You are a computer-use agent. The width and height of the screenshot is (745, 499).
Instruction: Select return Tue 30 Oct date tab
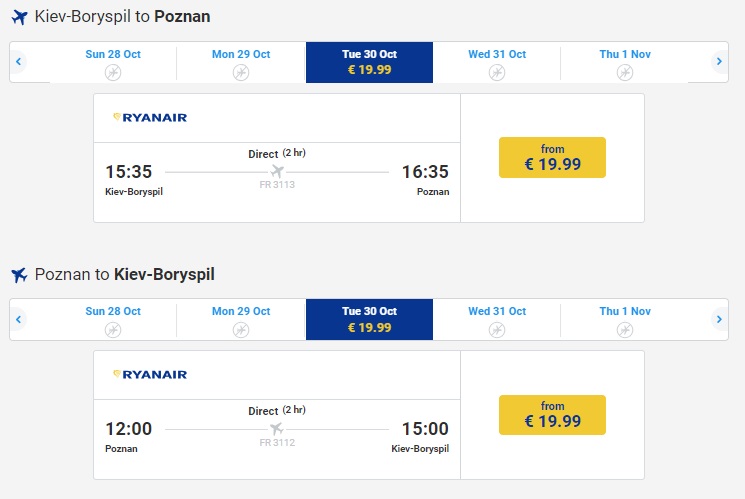369,319
